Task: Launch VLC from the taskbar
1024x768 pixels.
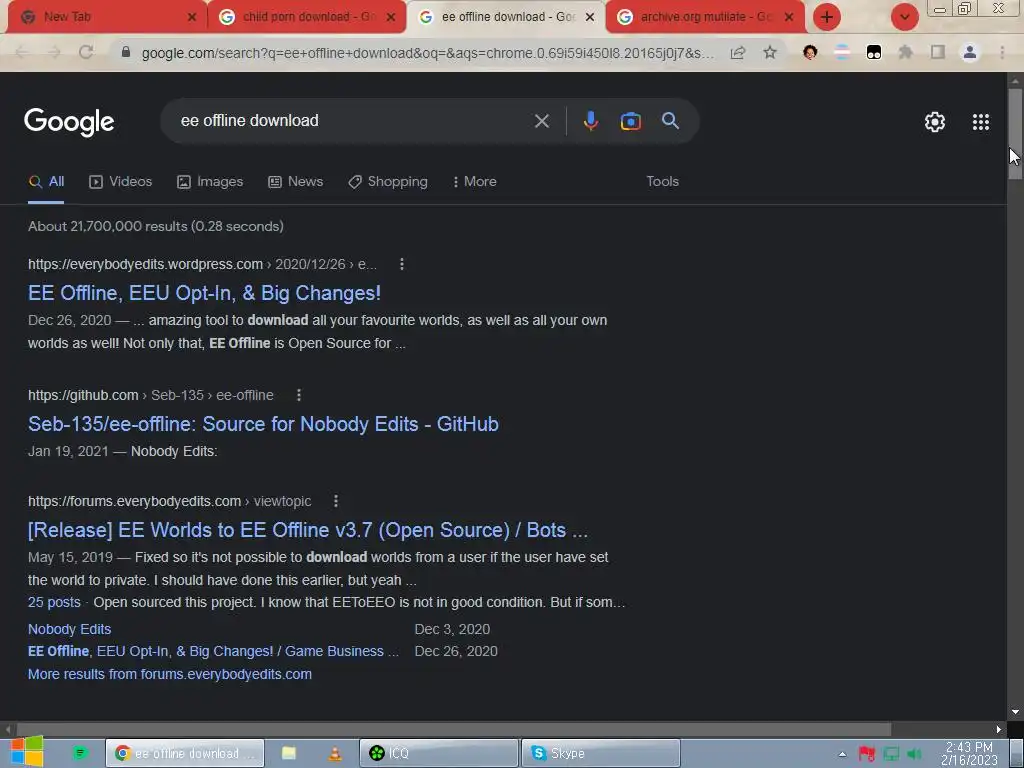Action: click(334, 753)
